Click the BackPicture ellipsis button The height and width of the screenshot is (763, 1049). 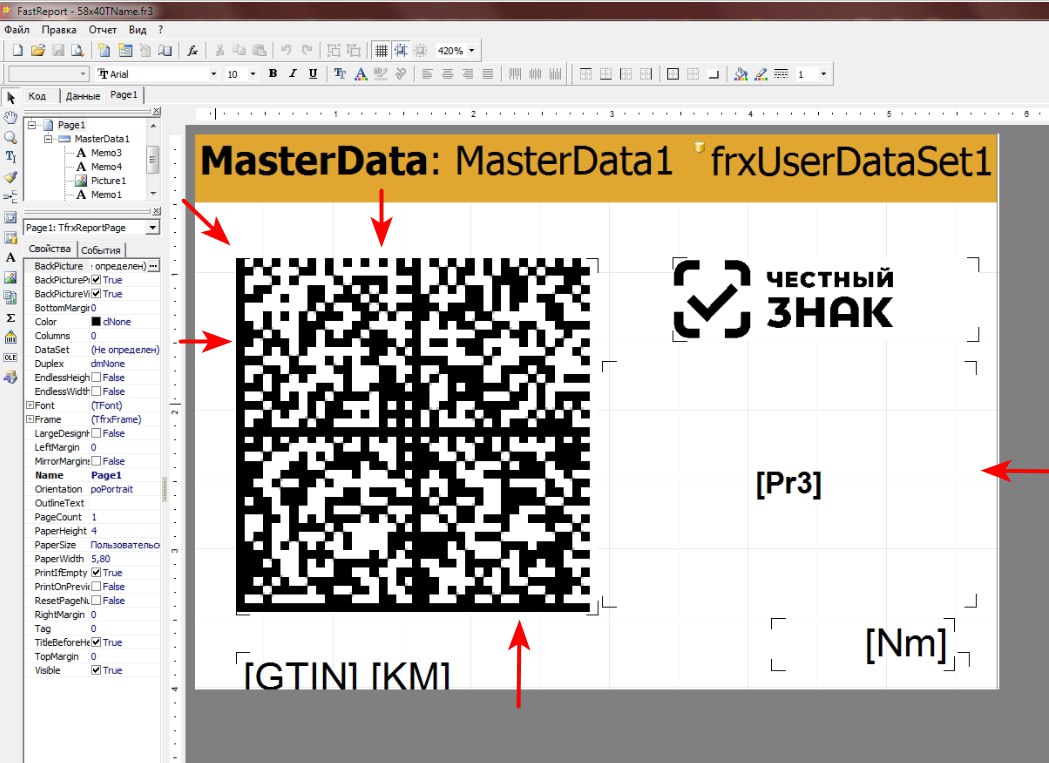pos(153,267)
